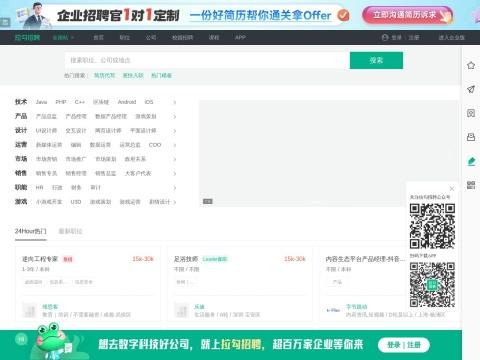Click the first hot search keyword link
Viewport: 480px width, 360px height.
pyautogui.click(x=104, y=76)
